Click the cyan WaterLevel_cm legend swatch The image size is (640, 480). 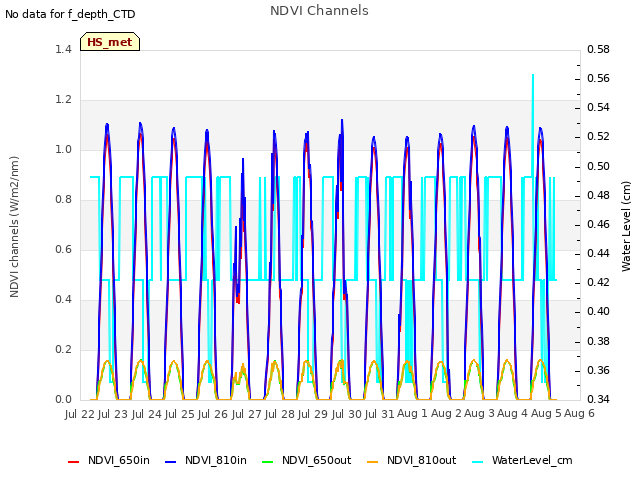point(478,462)
